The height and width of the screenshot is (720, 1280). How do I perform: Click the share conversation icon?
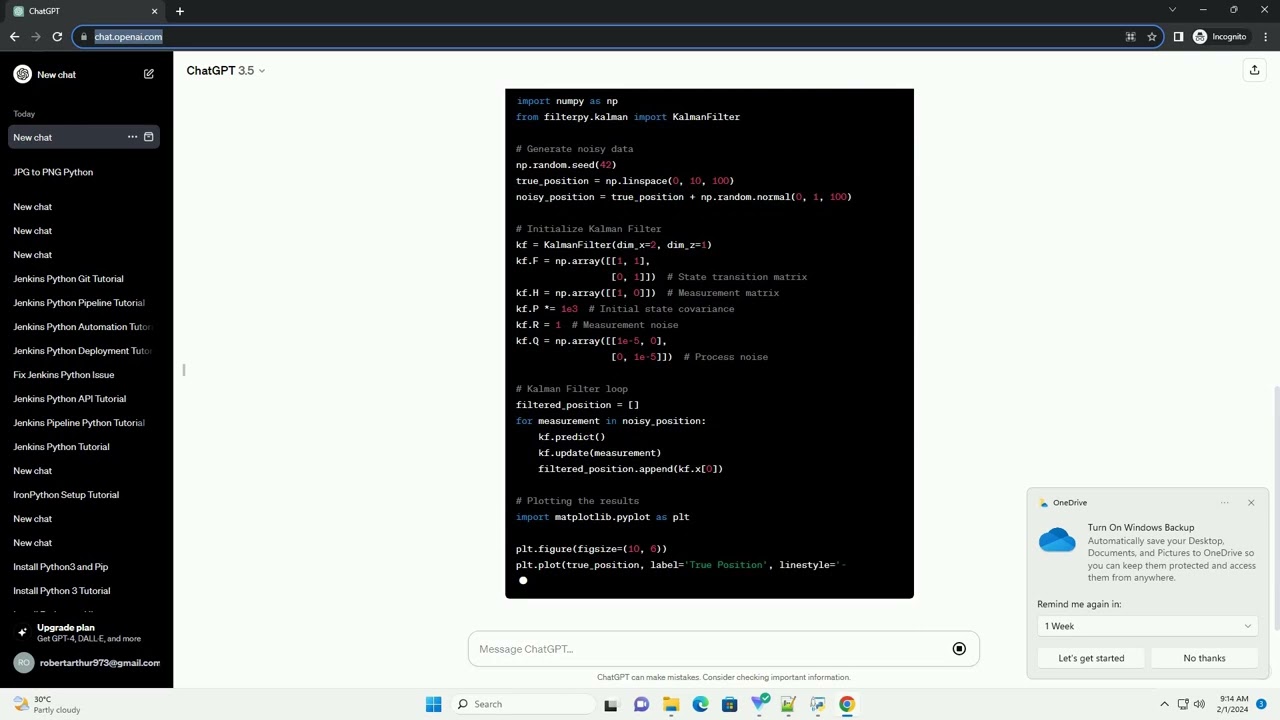1254,70
